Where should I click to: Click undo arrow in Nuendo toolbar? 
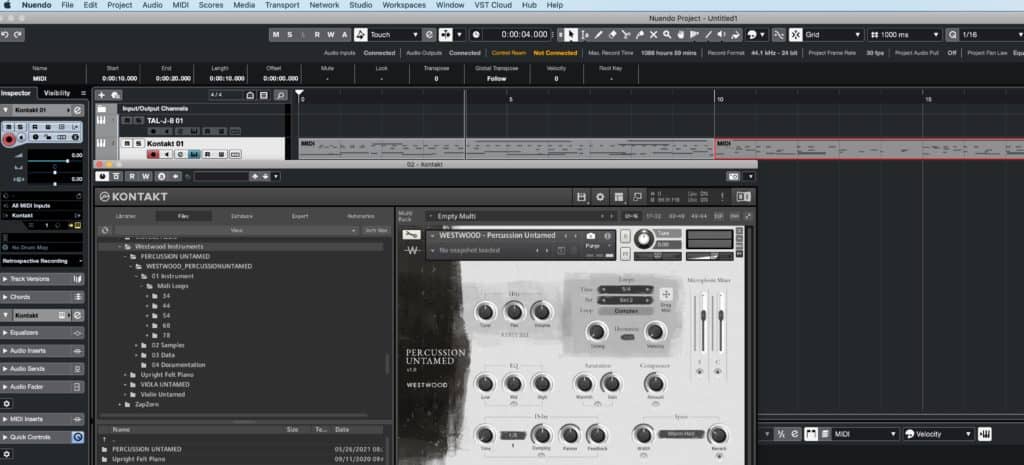click(x=5, y=35)
